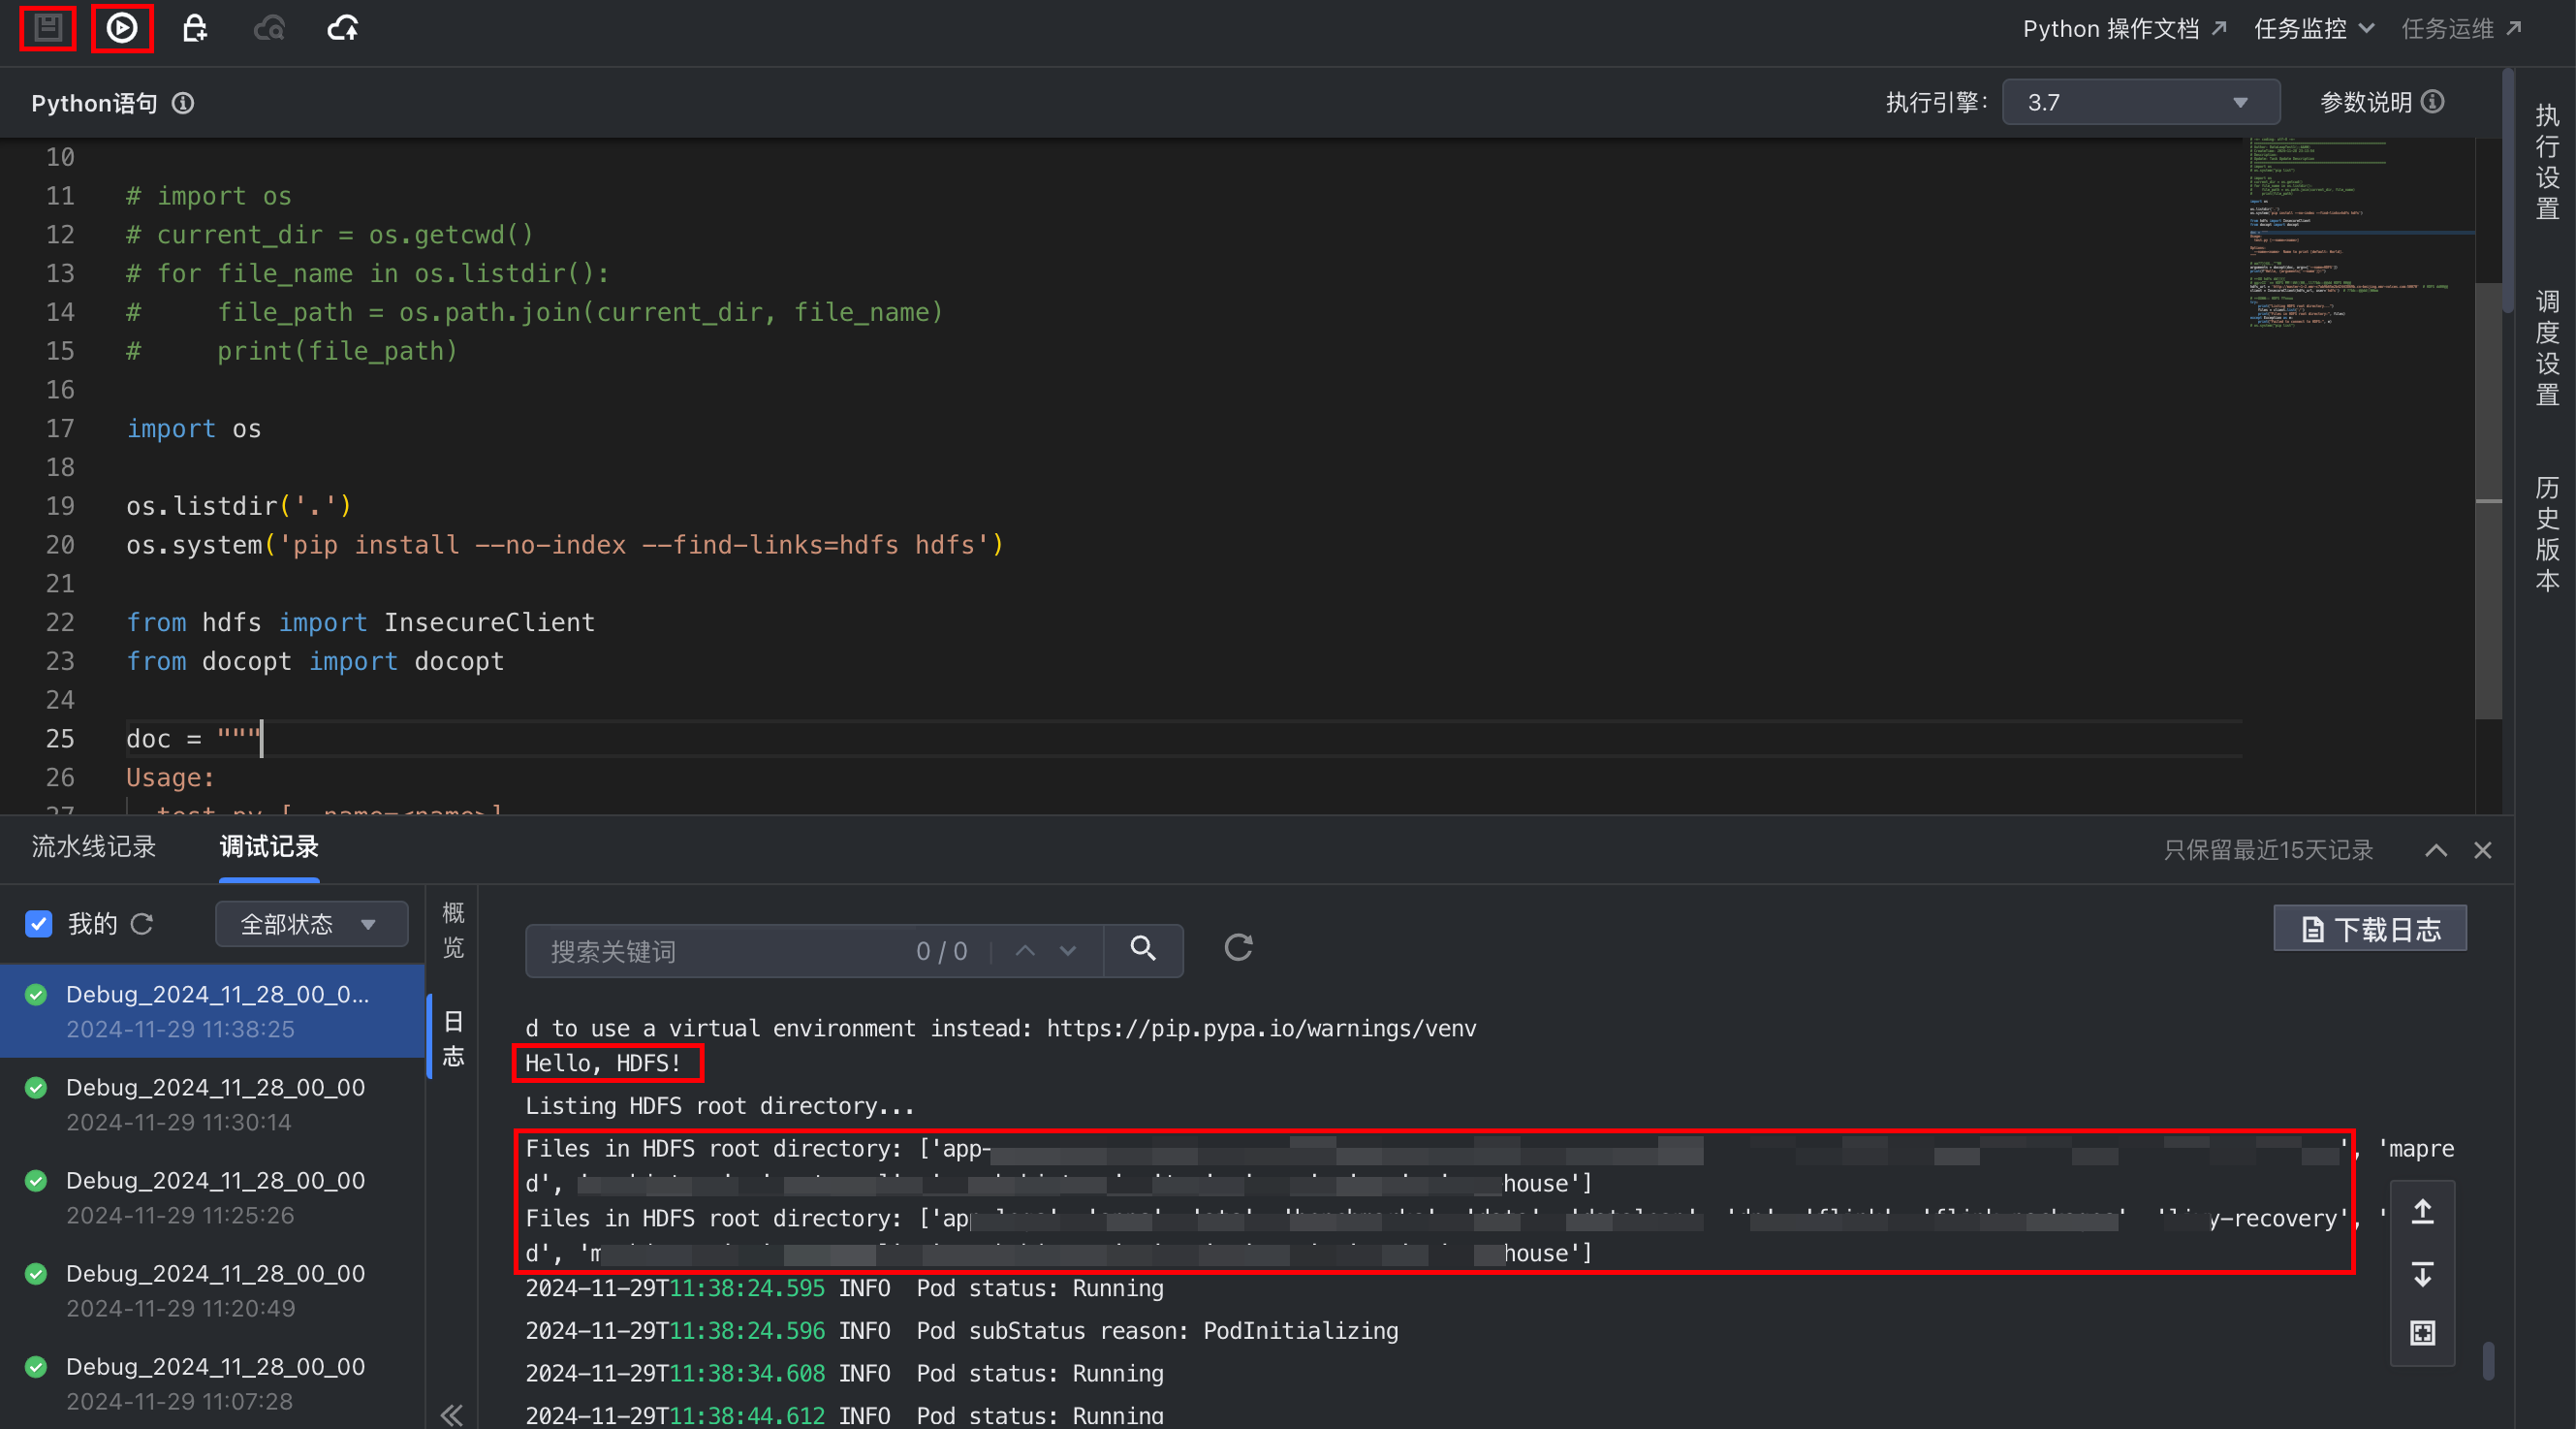Click 'Listing HDFS root directory...' log line
The height and width of the screenshot is (1429, 2576).
(x=719, y=1106)
